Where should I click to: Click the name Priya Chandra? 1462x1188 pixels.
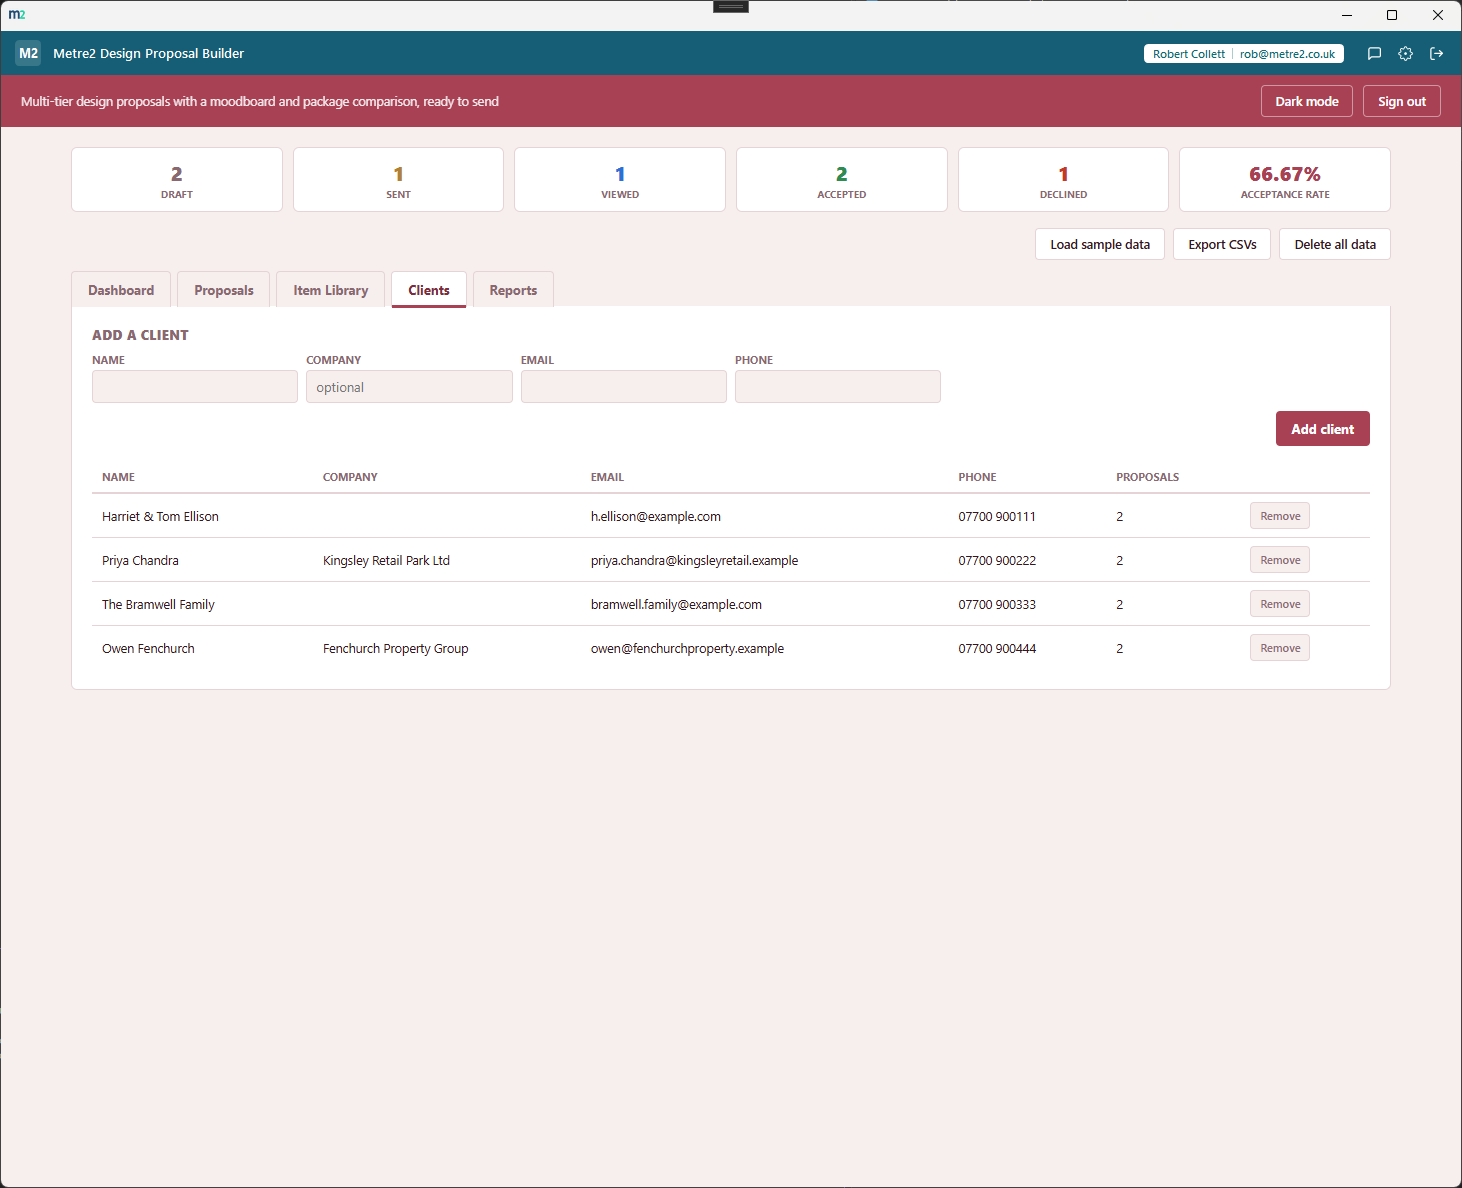pos(140,561)
